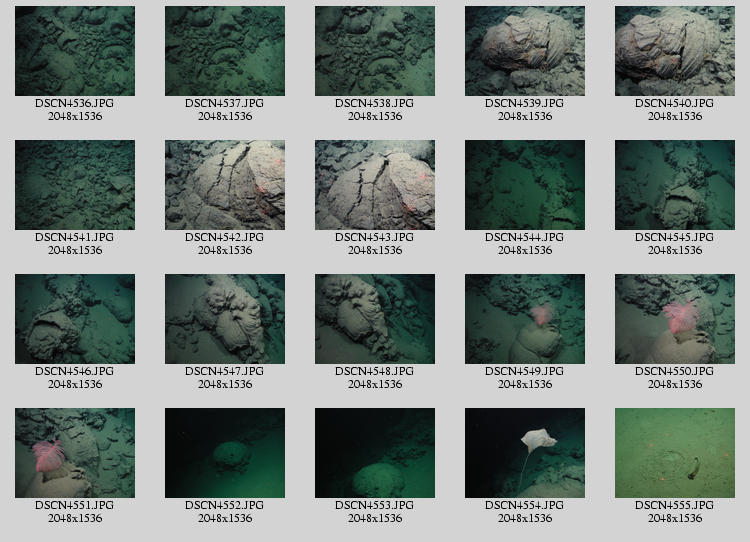Select green sediment thumbnail DSCN4555.JPG
750x542 pixels.
click(x=675, y=453)
